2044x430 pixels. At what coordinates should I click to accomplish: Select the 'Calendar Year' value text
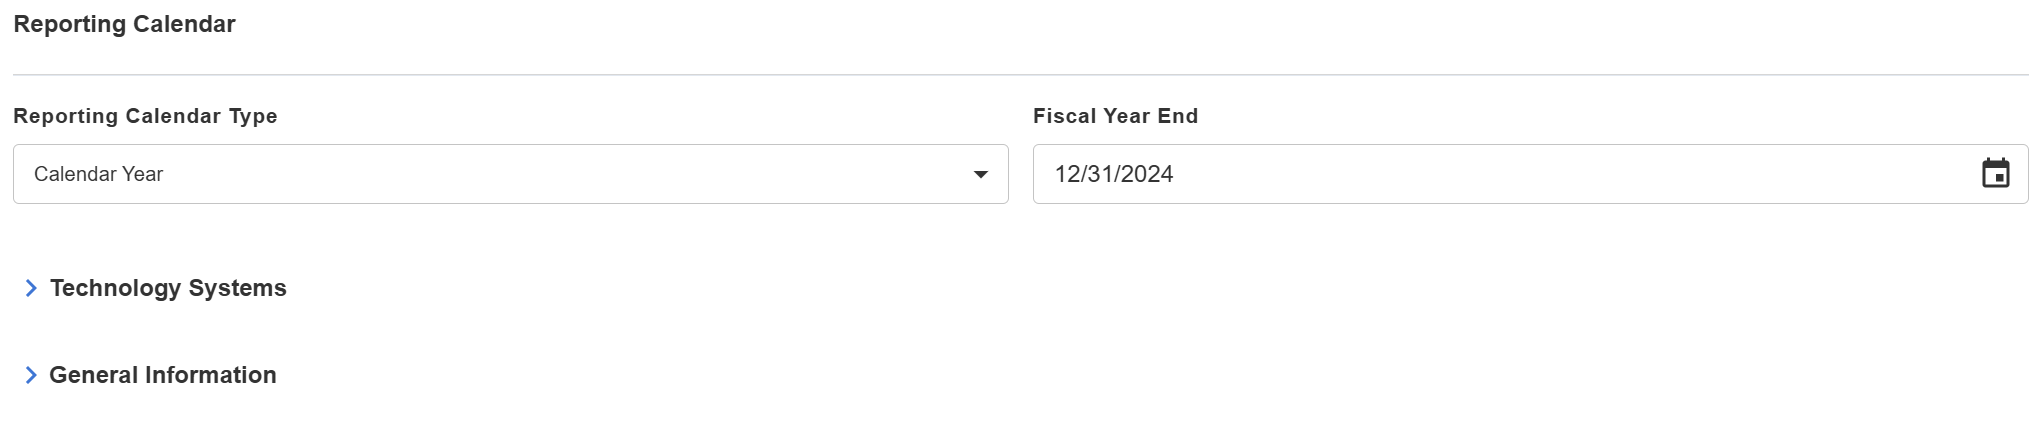pos(98,174)
